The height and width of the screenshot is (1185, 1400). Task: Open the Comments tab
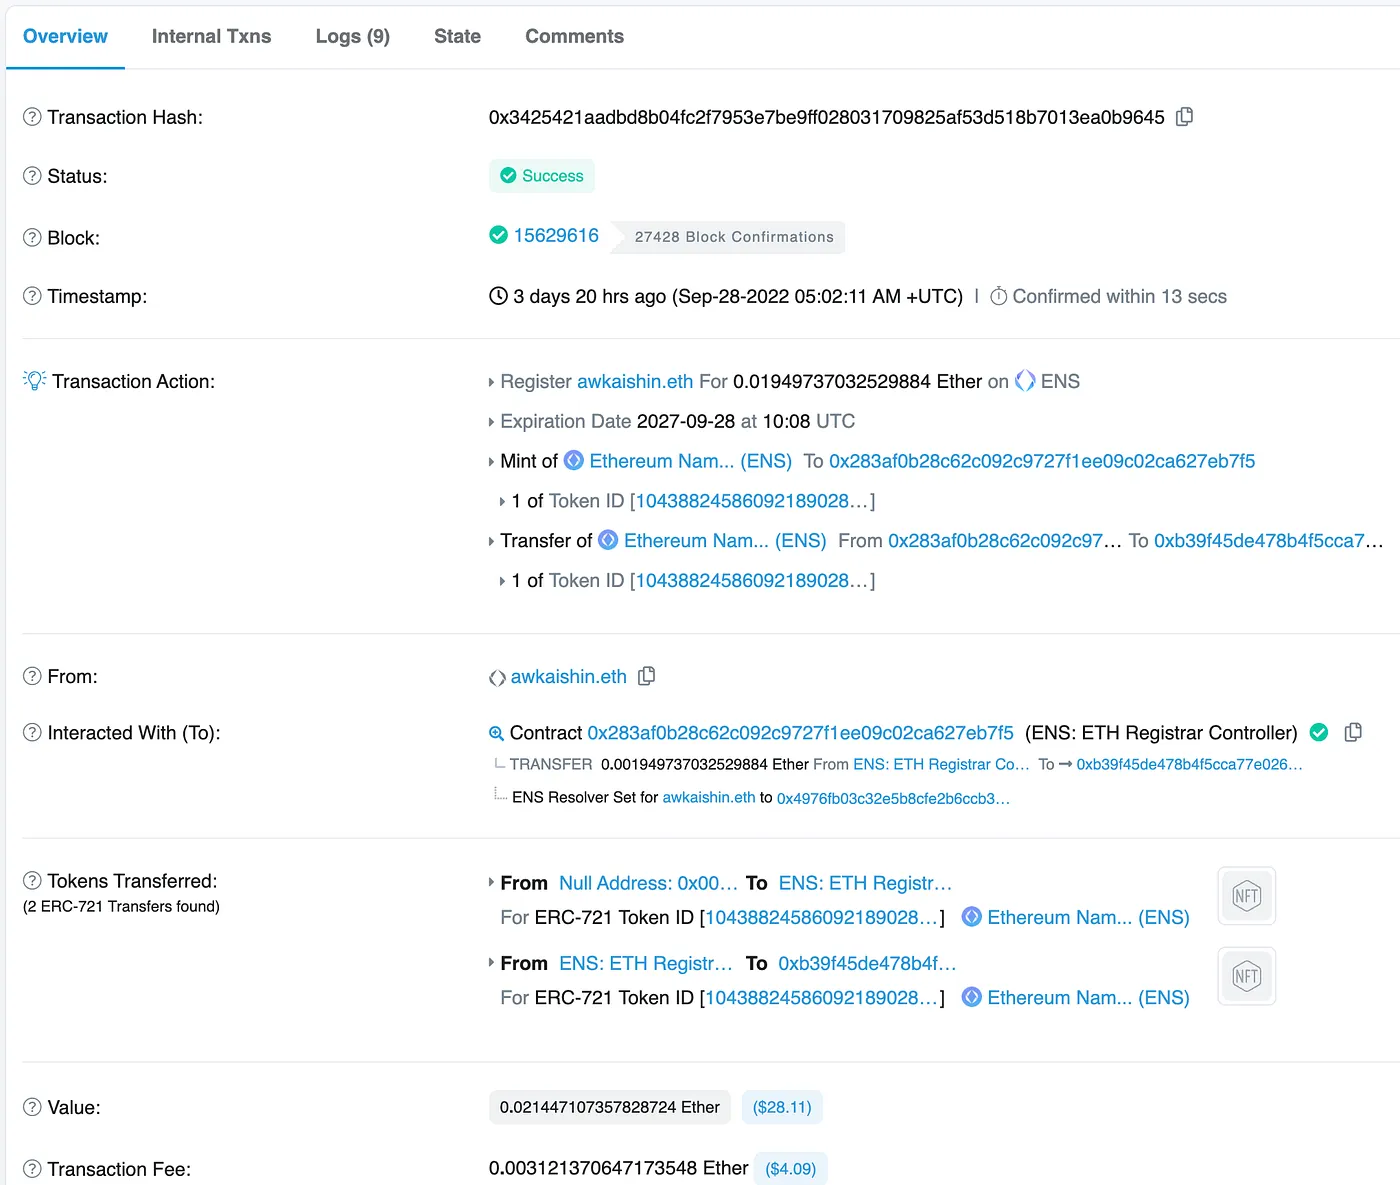(x=574, y=36)
